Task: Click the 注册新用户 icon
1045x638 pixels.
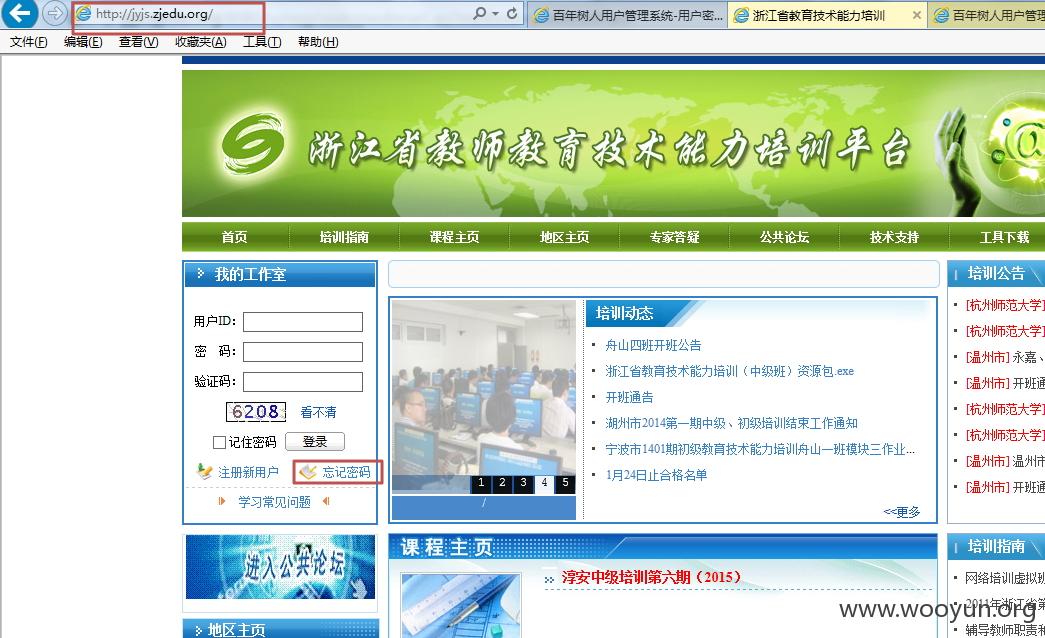Action: 204,471
